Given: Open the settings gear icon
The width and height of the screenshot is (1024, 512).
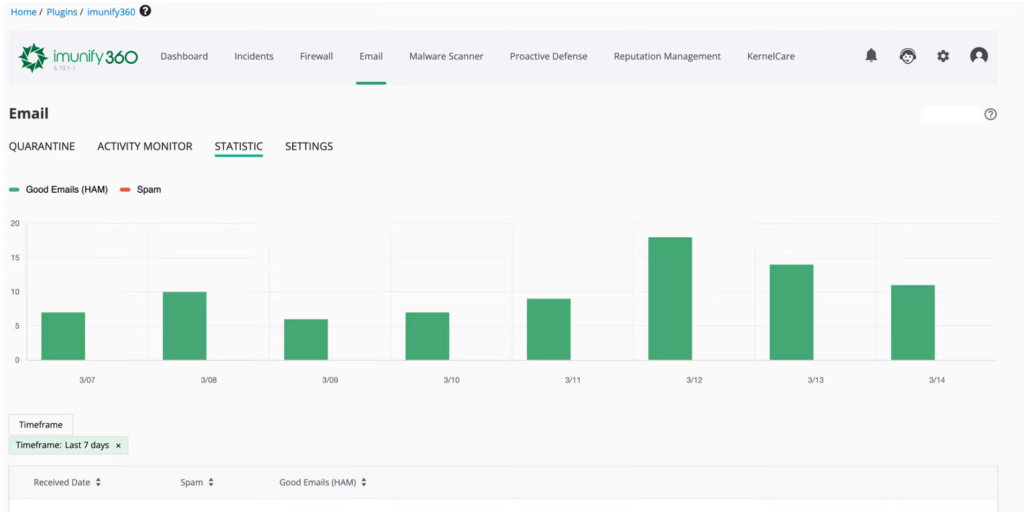Looking at the screenshot, I should click(x=943, y=56).
